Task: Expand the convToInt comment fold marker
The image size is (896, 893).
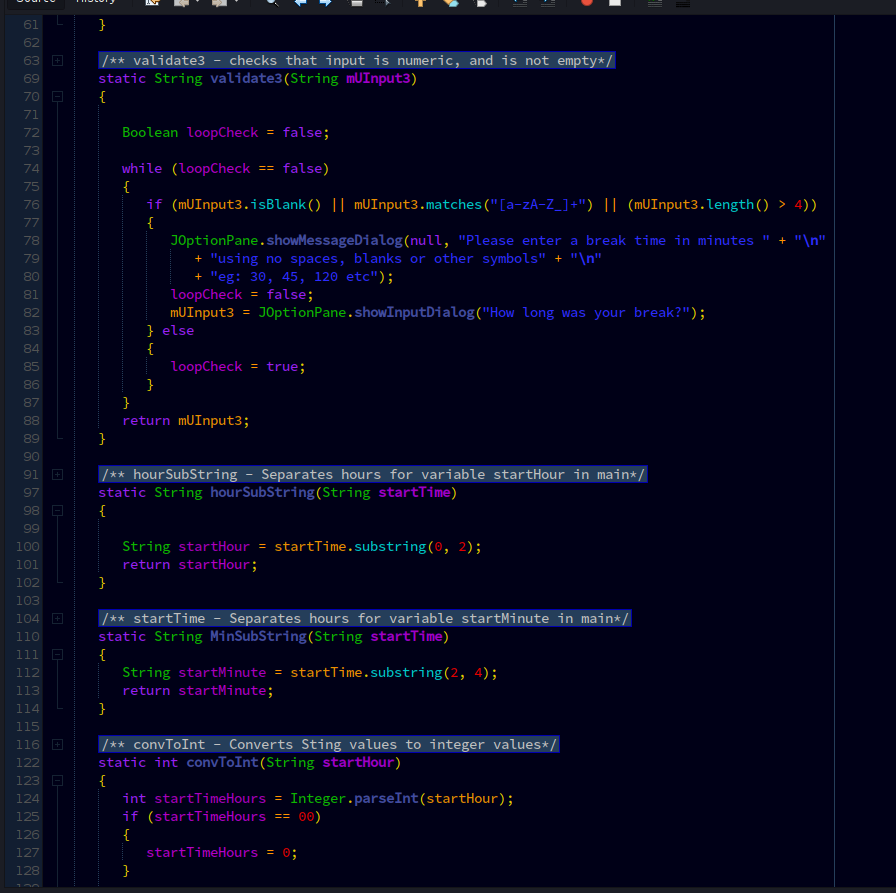Action: pyautogui.click(x=57, y=745)
